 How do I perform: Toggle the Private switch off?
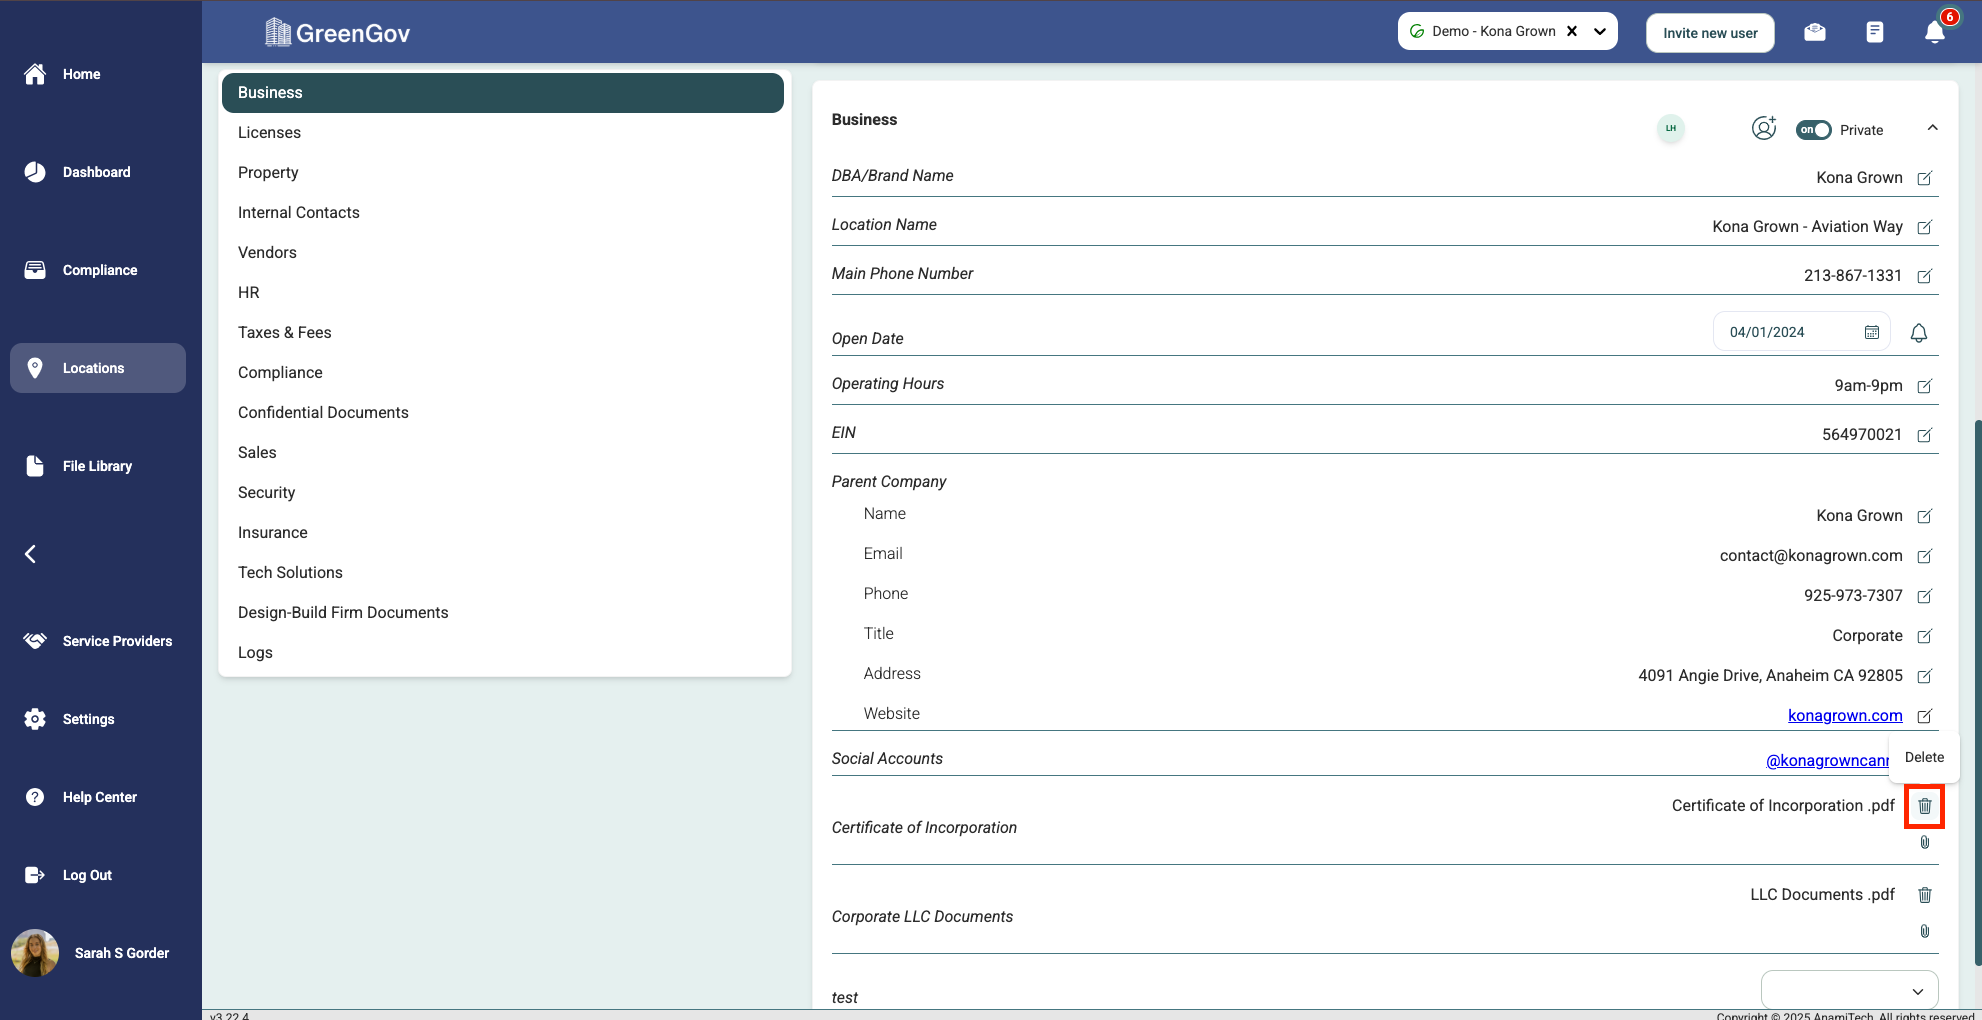tap(1813, 130)
